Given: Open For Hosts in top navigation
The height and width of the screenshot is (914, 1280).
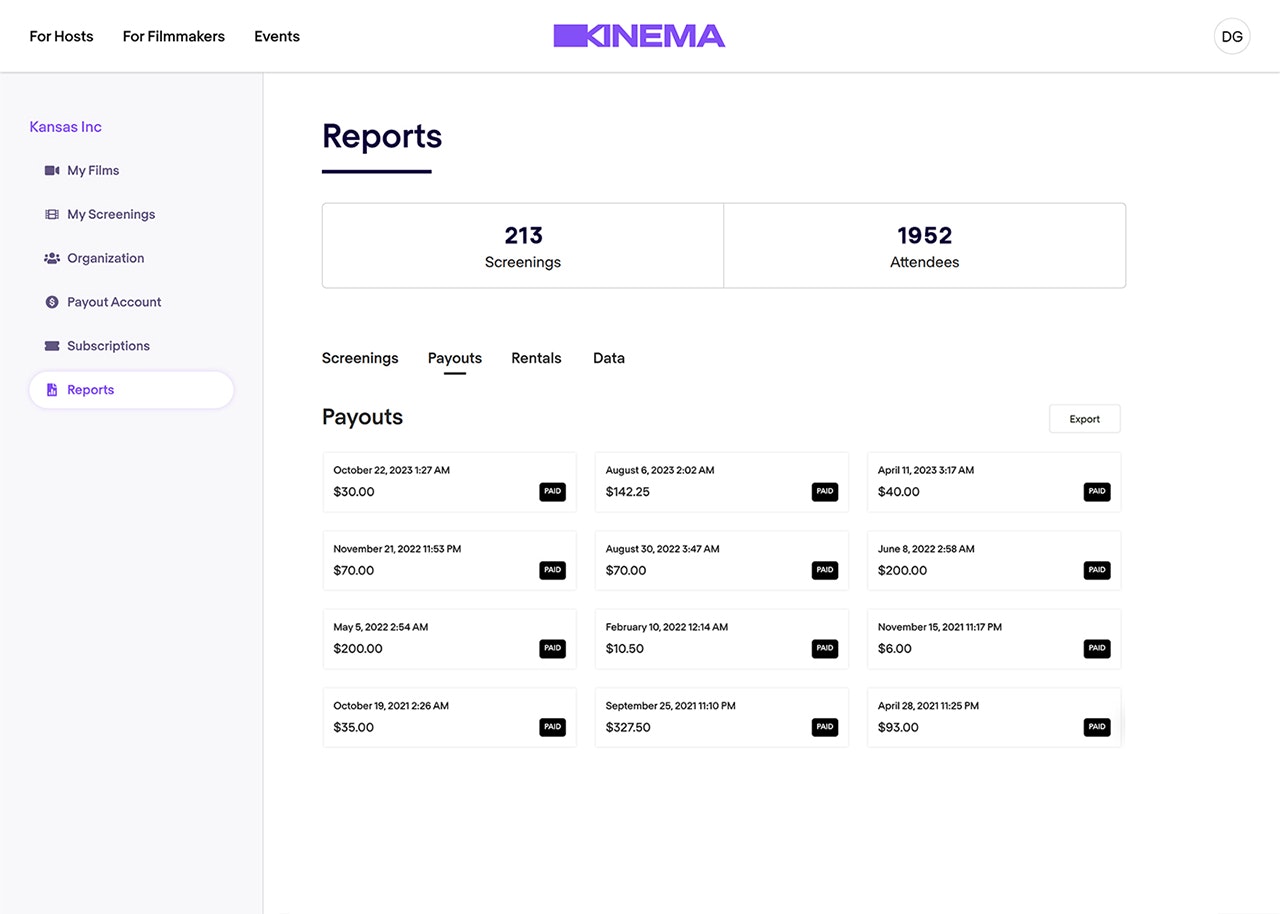Looking at the screenshot, I should tap(61, 36).
